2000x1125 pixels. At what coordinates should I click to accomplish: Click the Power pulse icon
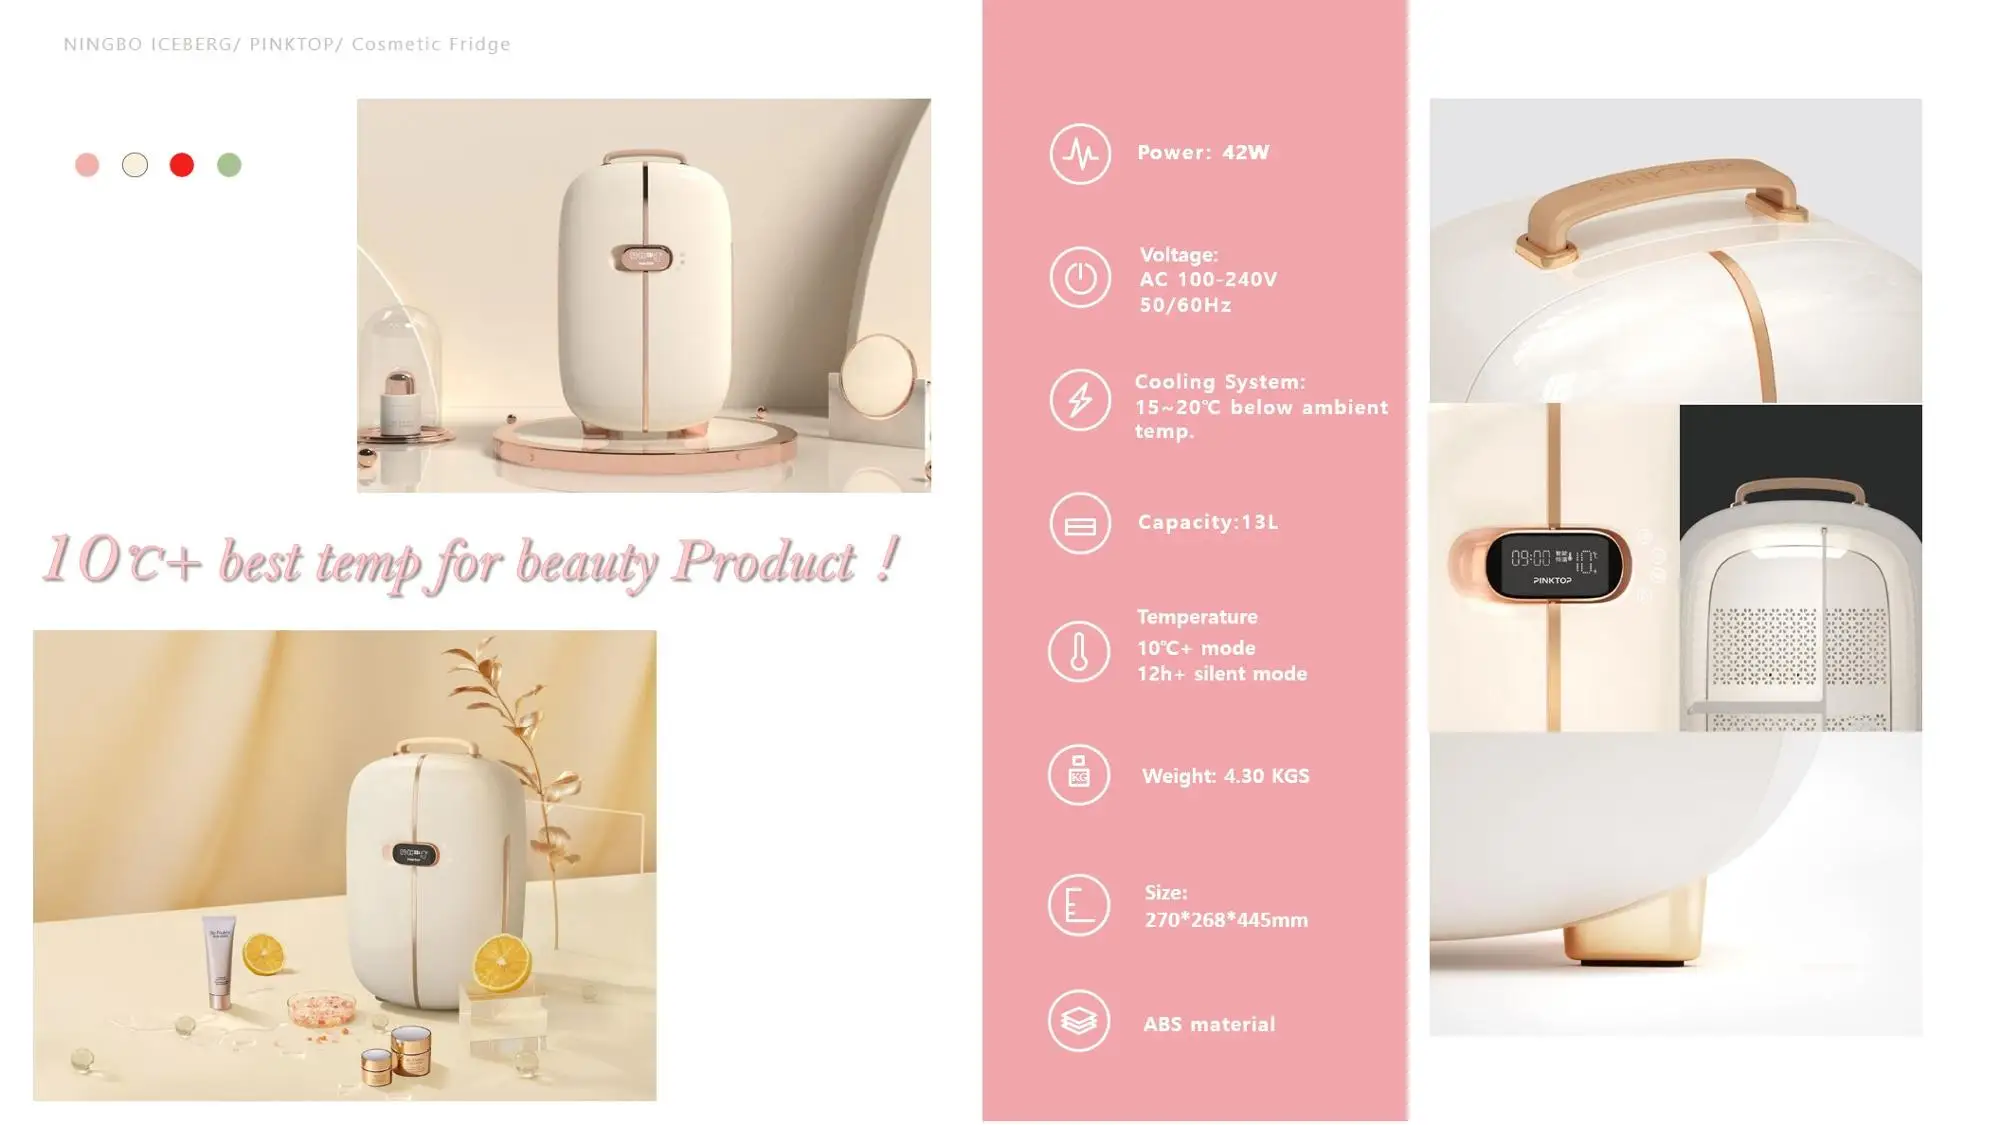(x=1080, y=154)
